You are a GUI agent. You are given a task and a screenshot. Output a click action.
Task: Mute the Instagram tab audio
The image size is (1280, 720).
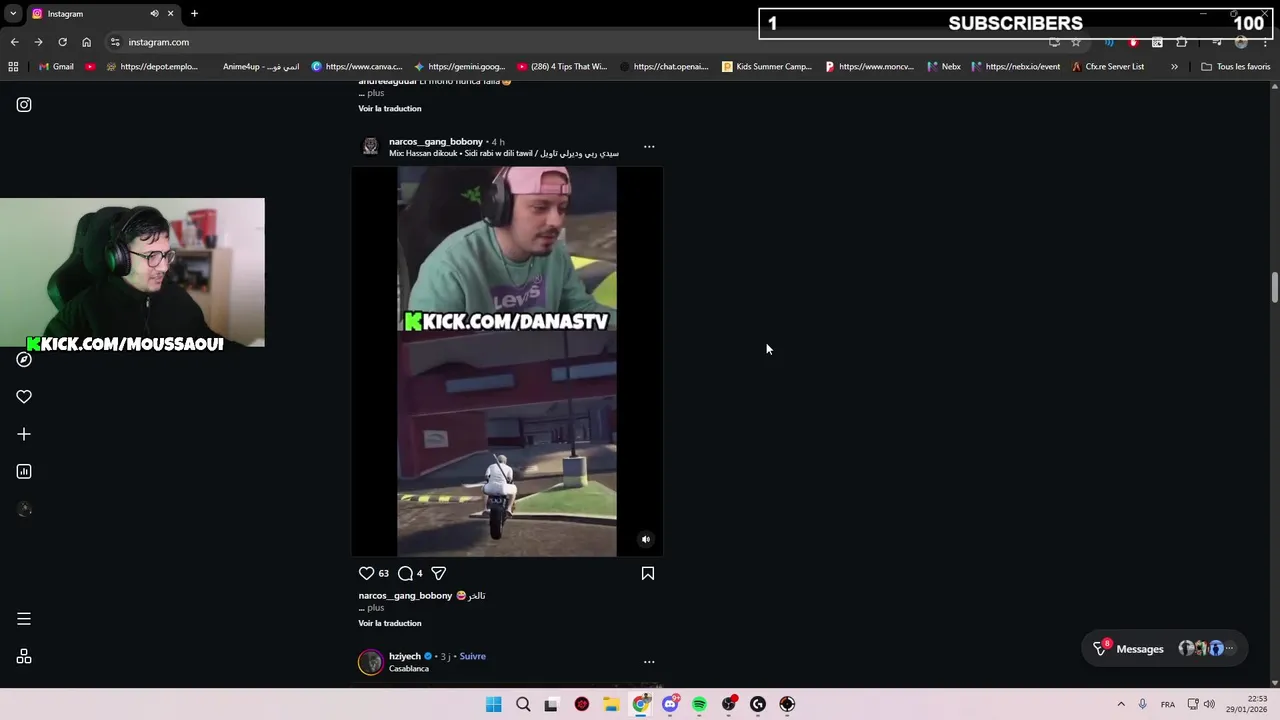(x=154, y=14)
